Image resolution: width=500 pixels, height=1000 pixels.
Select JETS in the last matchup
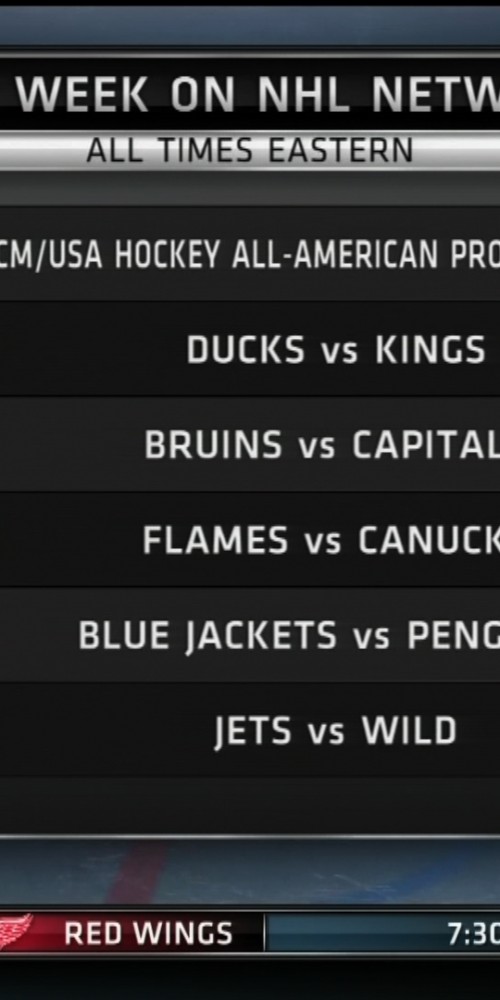point(253,731)
